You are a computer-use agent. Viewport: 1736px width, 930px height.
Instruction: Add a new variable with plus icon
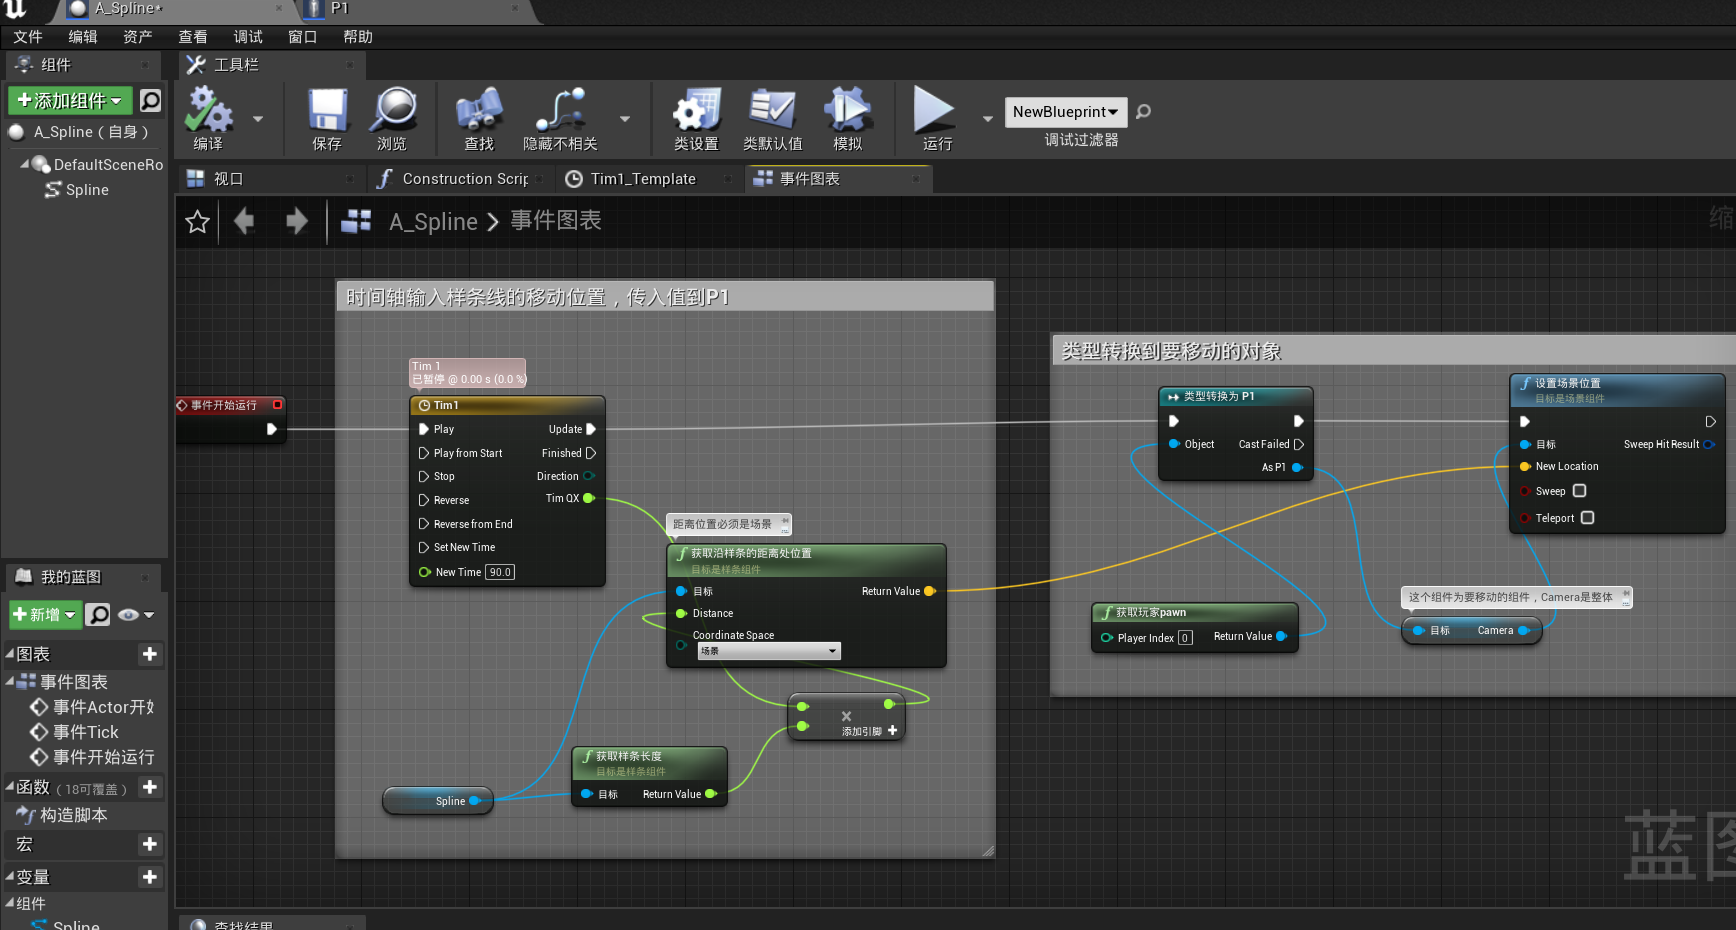pos(150,877)
